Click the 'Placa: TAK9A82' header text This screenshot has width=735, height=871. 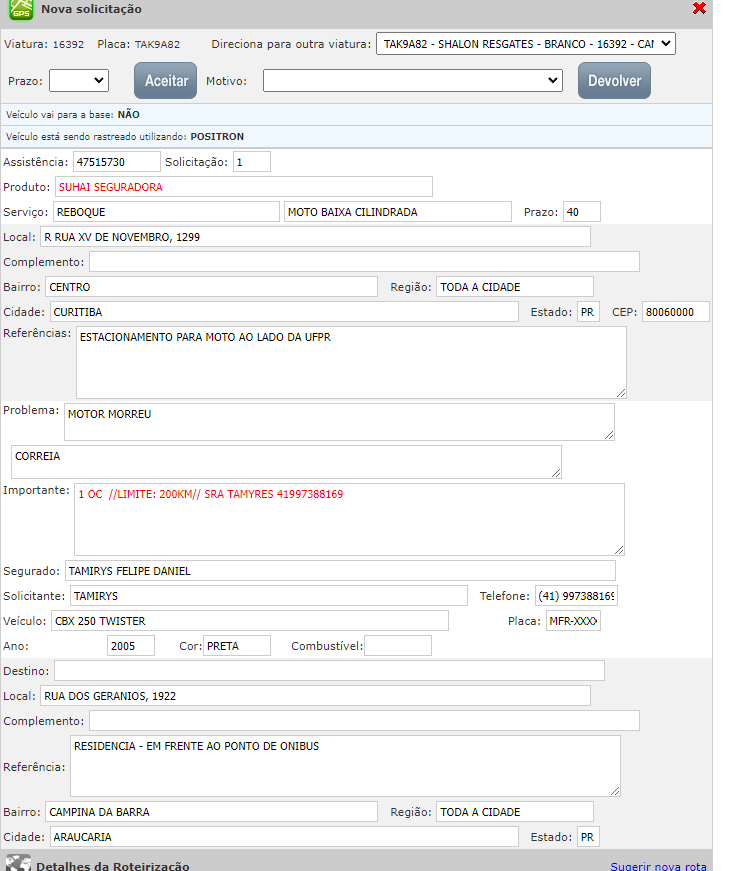tap(138, 44)
